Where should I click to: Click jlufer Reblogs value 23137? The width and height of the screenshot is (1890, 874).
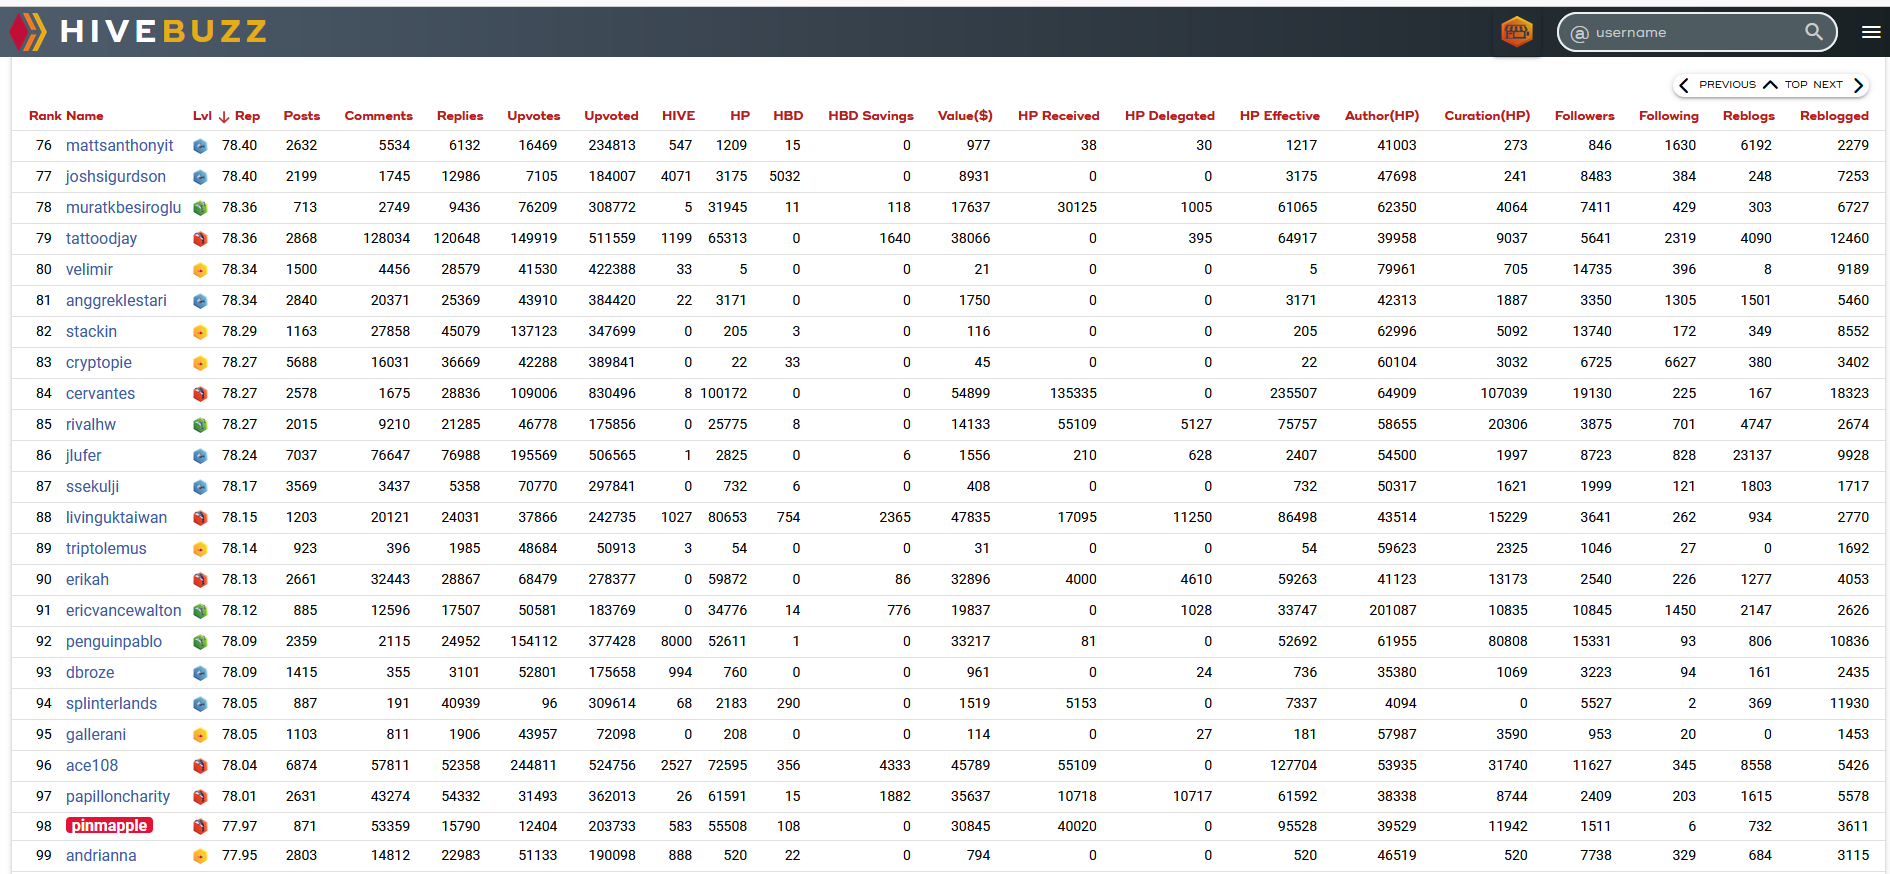pos(1752,456)
